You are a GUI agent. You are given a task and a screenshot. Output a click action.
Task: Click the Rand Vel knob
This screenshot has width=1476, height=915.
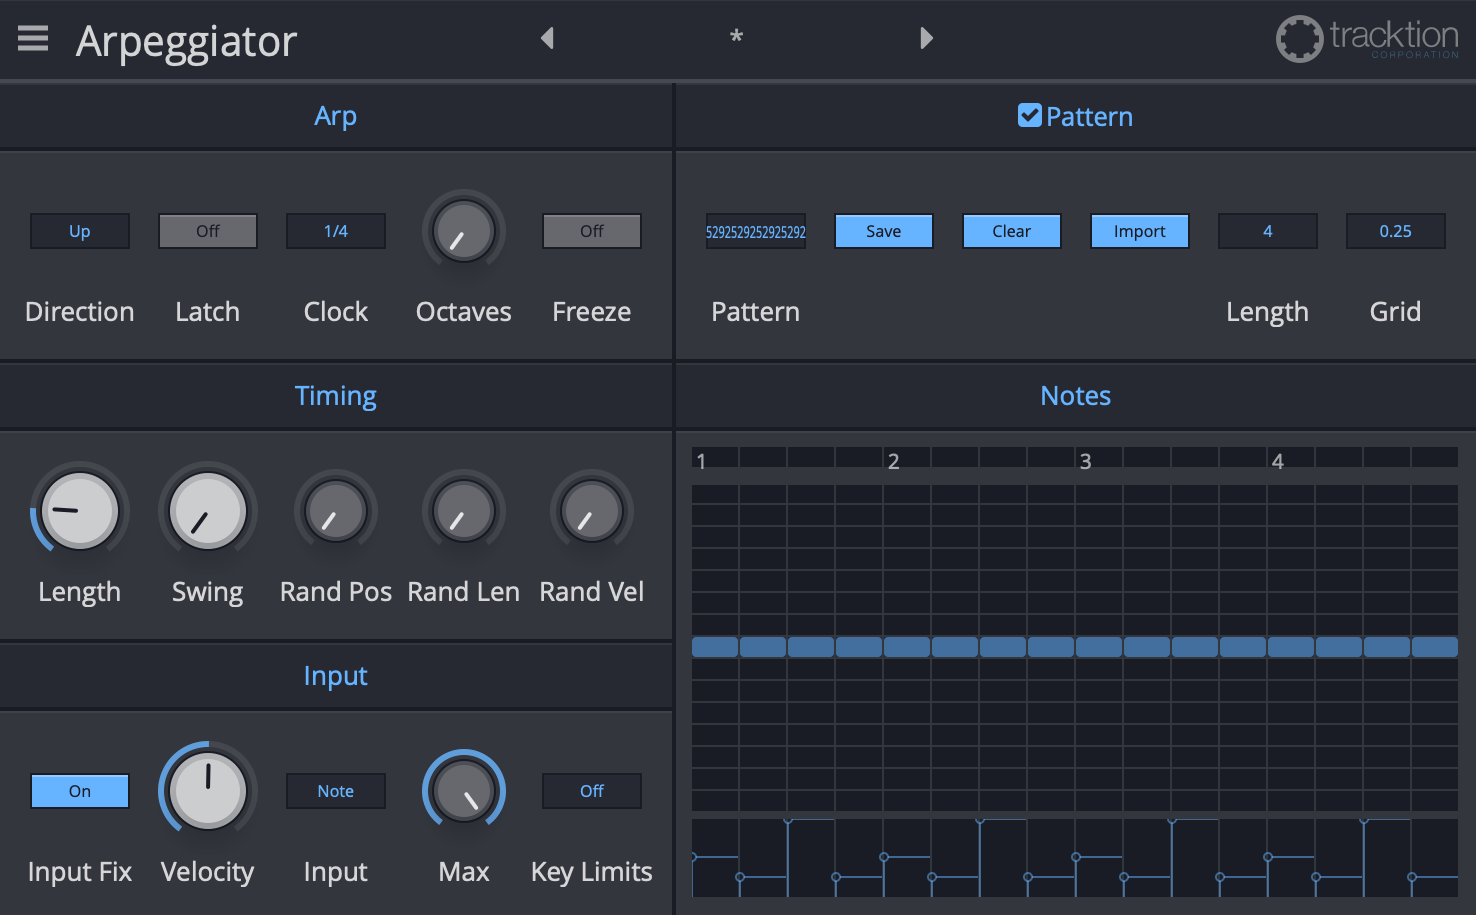[x=591, y=510]
